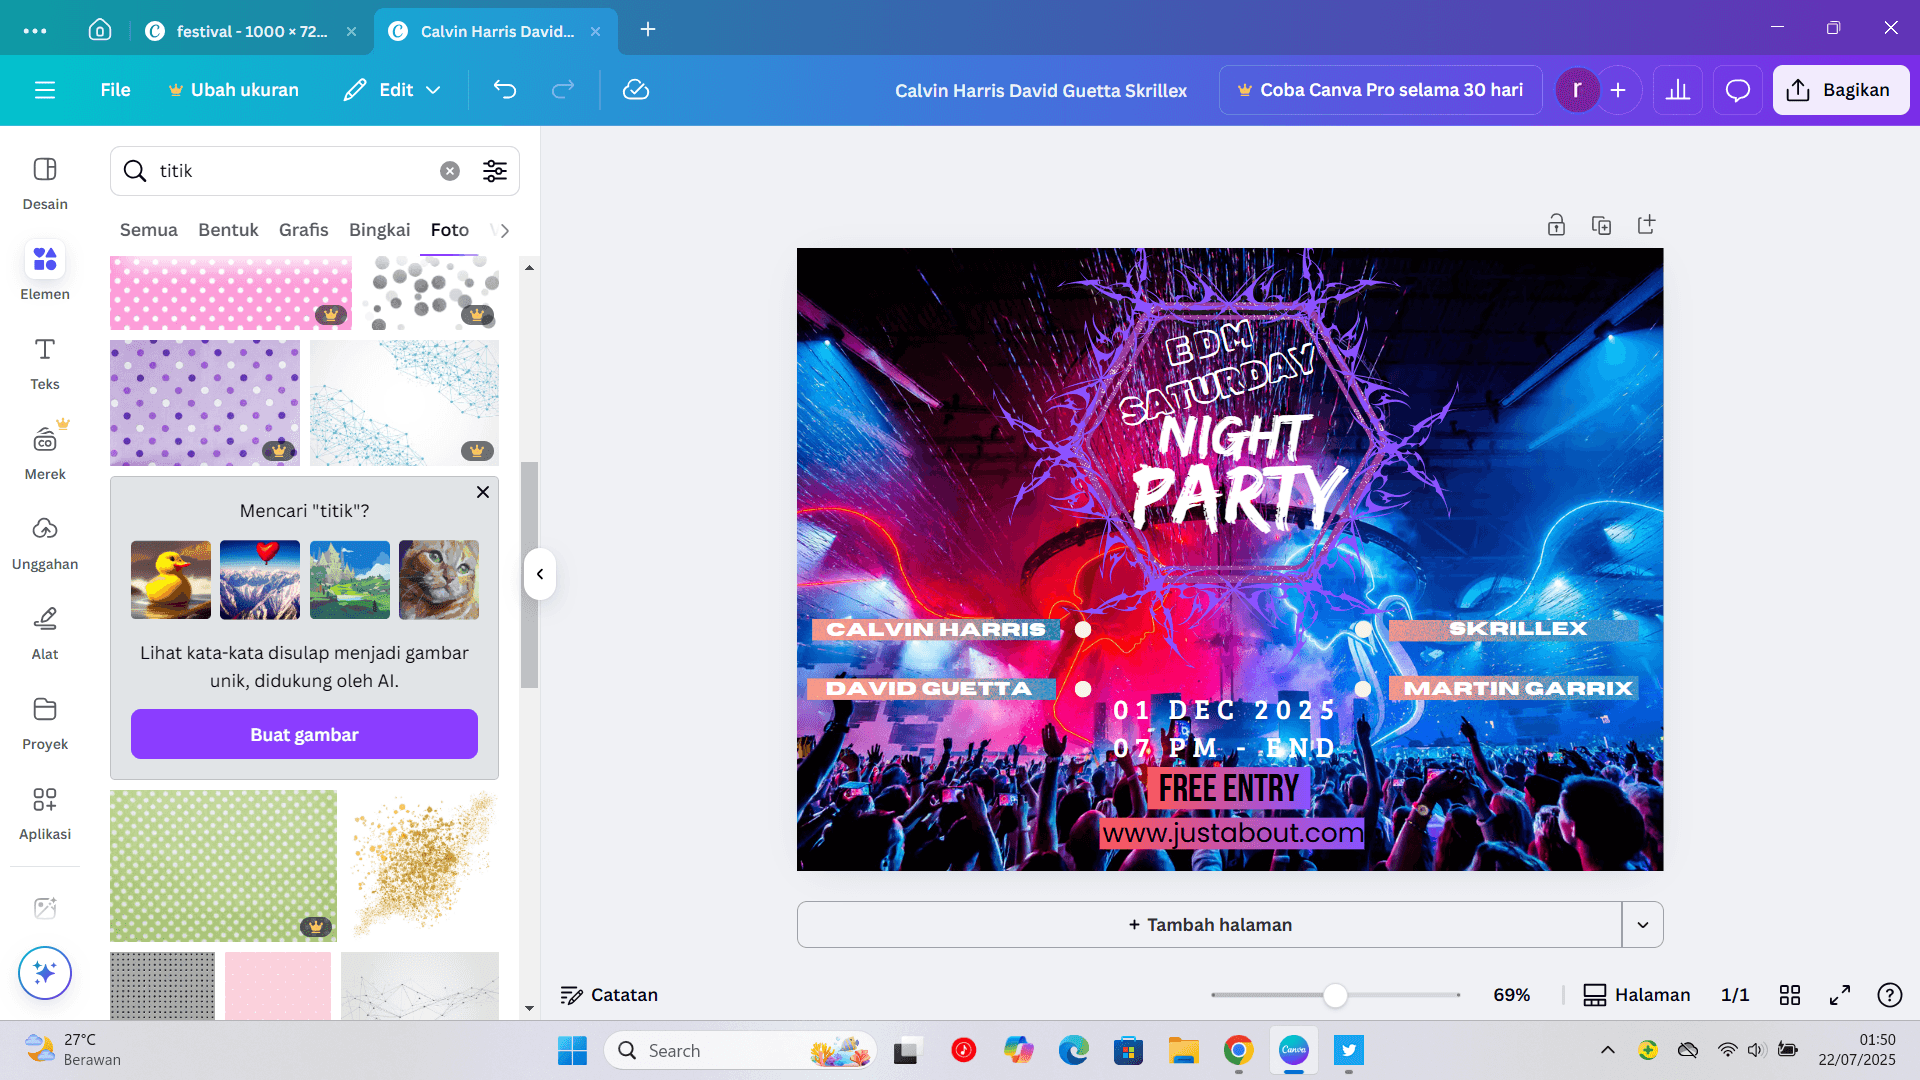Click the Bagikan share button
1920x1080 pixels.
[1840, 90]
